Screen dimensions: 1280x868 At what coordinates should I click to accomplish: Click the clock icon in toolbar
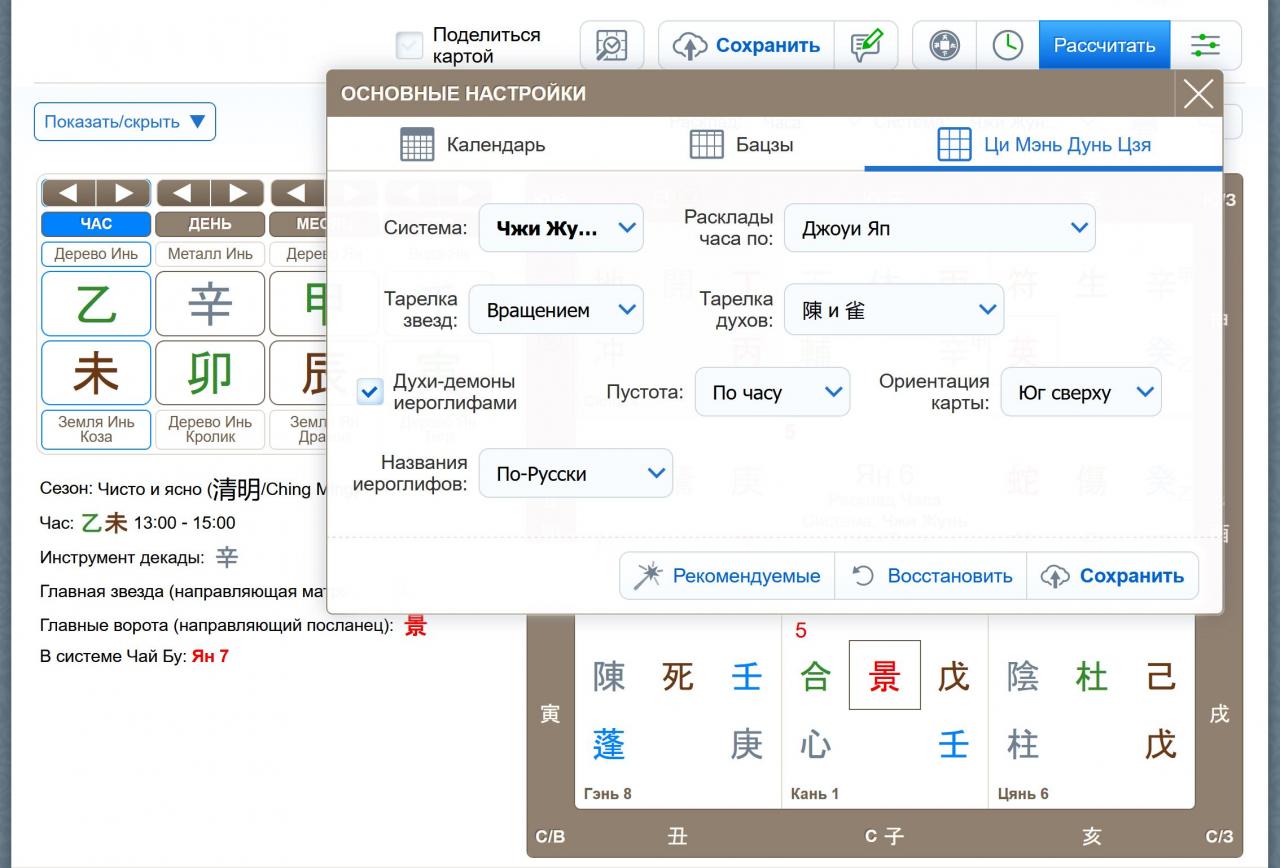pyautogui.click(x=1007, y=46)
